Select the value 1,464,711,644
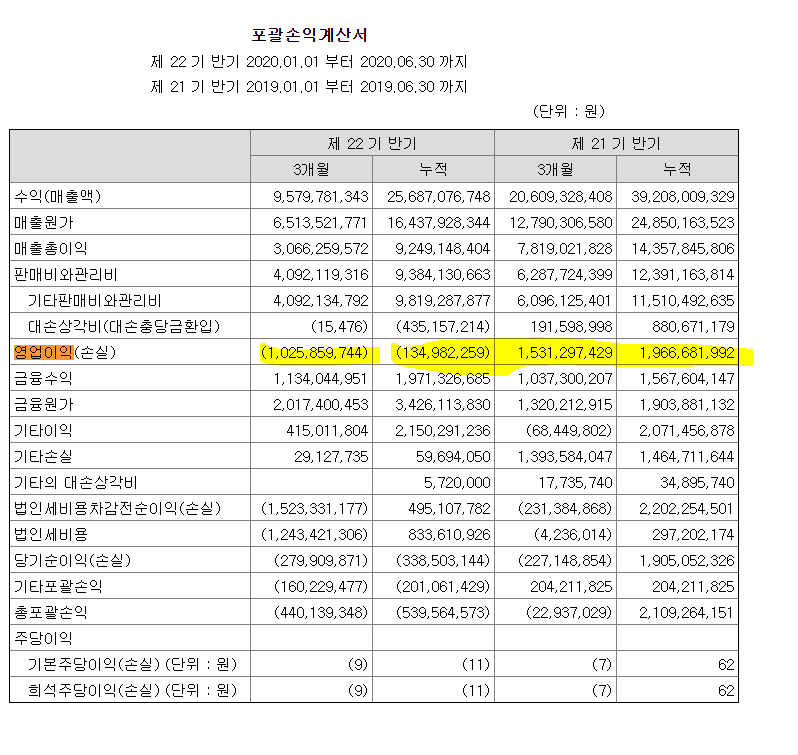This screenshot has width=798, height=755. (x=687, y=456)
